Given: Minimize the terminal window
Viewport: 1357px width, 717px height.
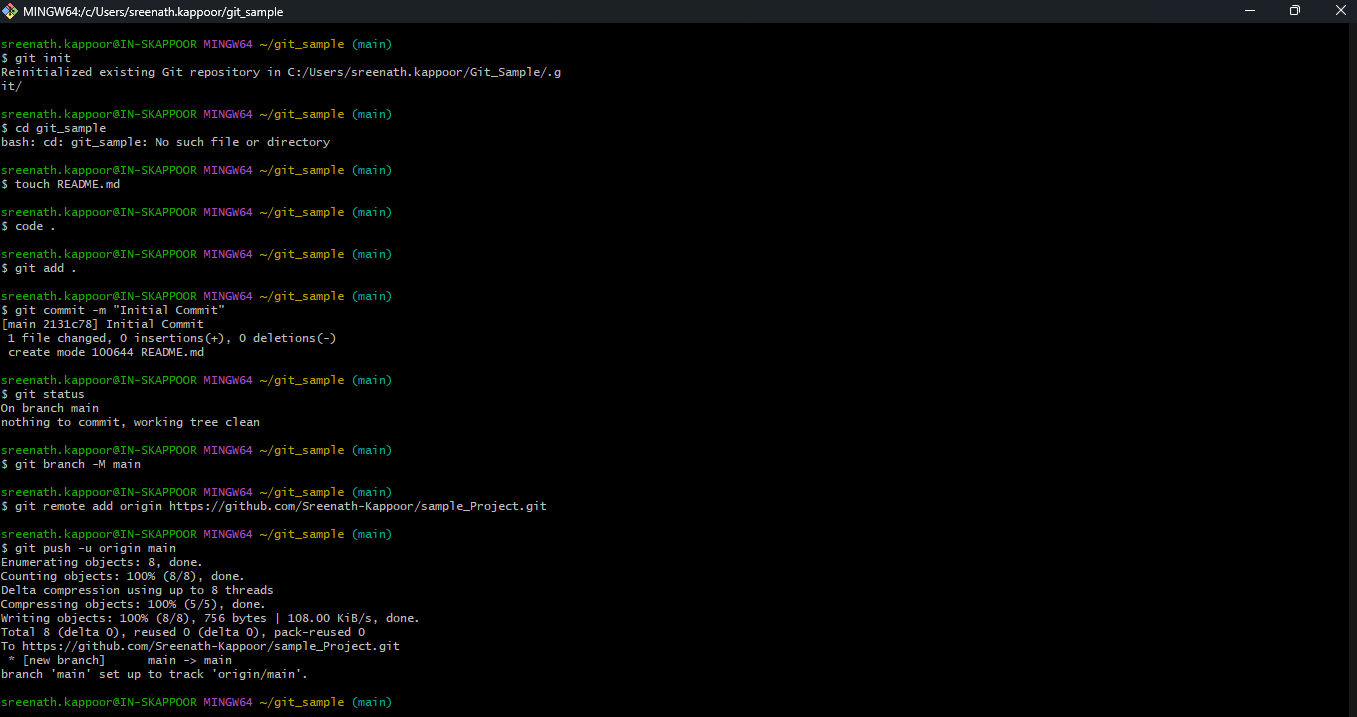Looking at the screenshot, I should [1249, 10].
